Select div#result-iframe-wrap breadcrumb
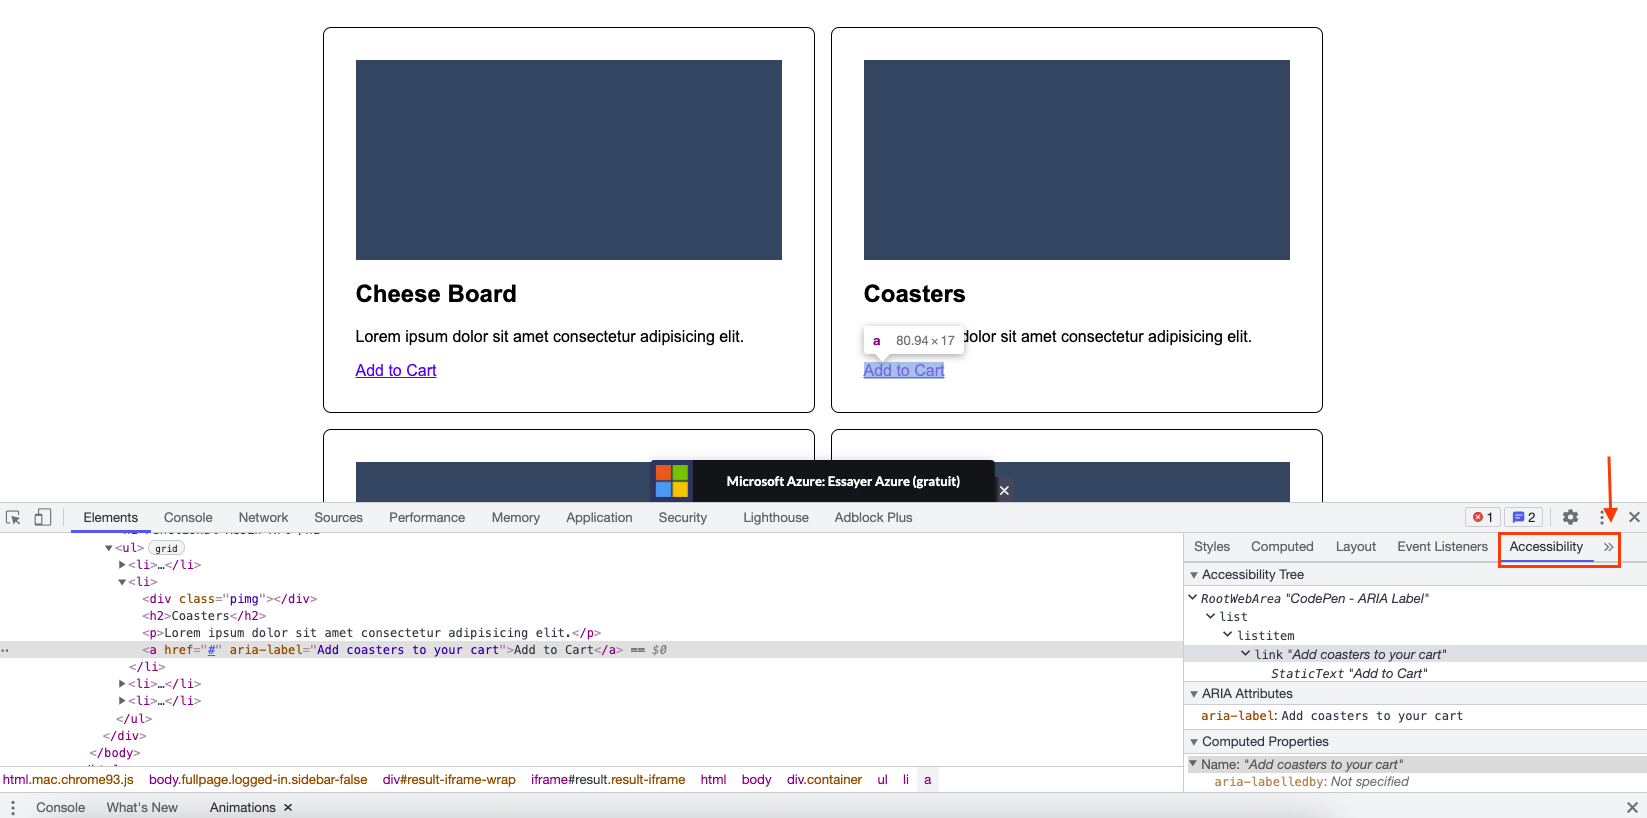Viewport: 1647px width, 818px height. point(449,780)
